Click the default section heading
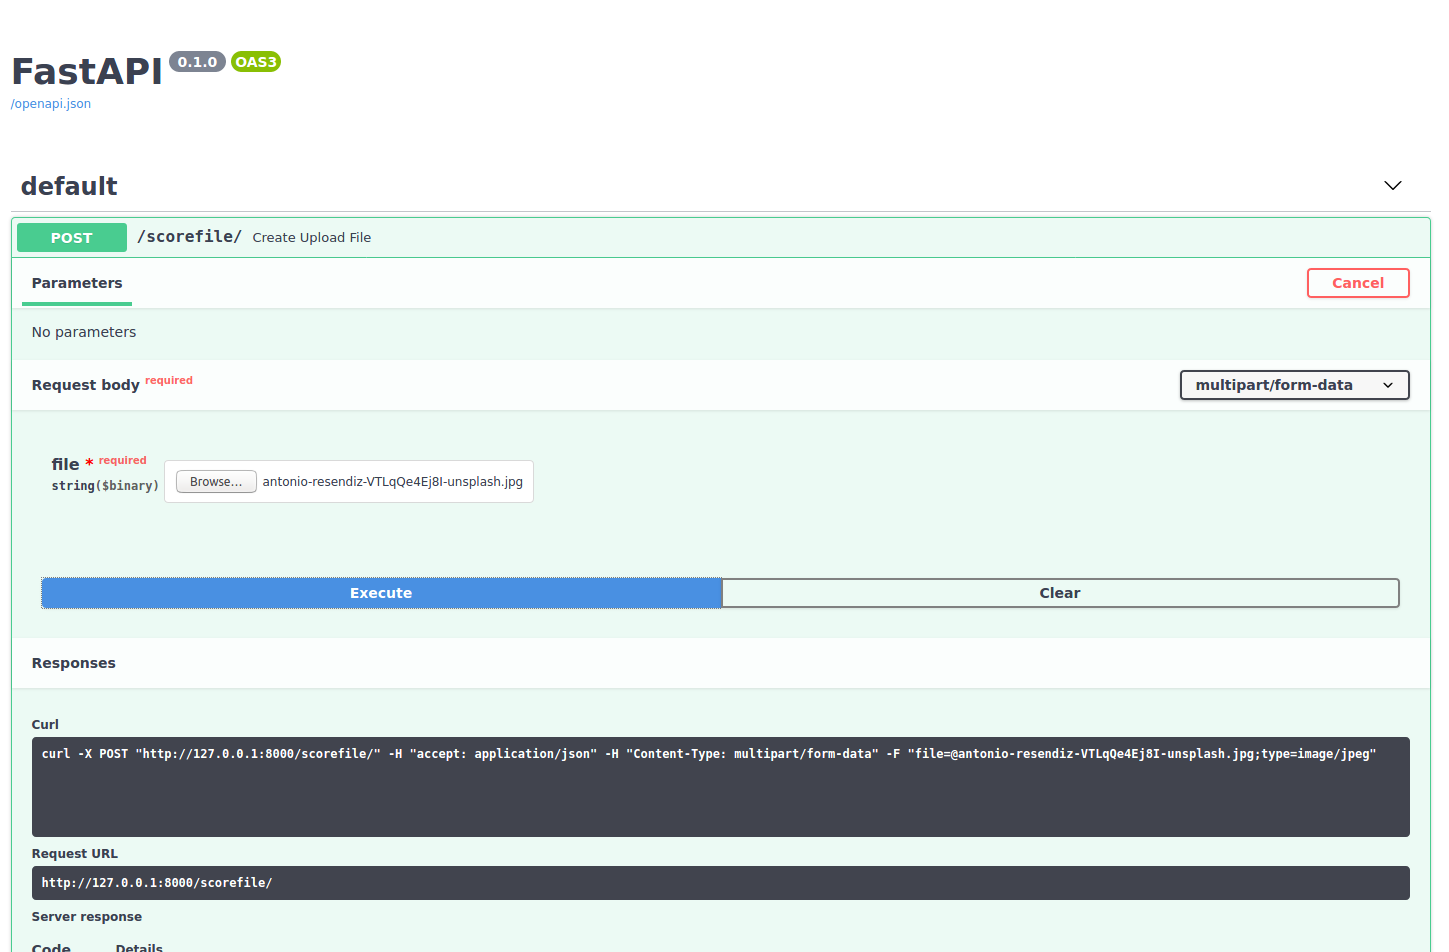This screenshot has height=952, width=1449. click(69, 186)
